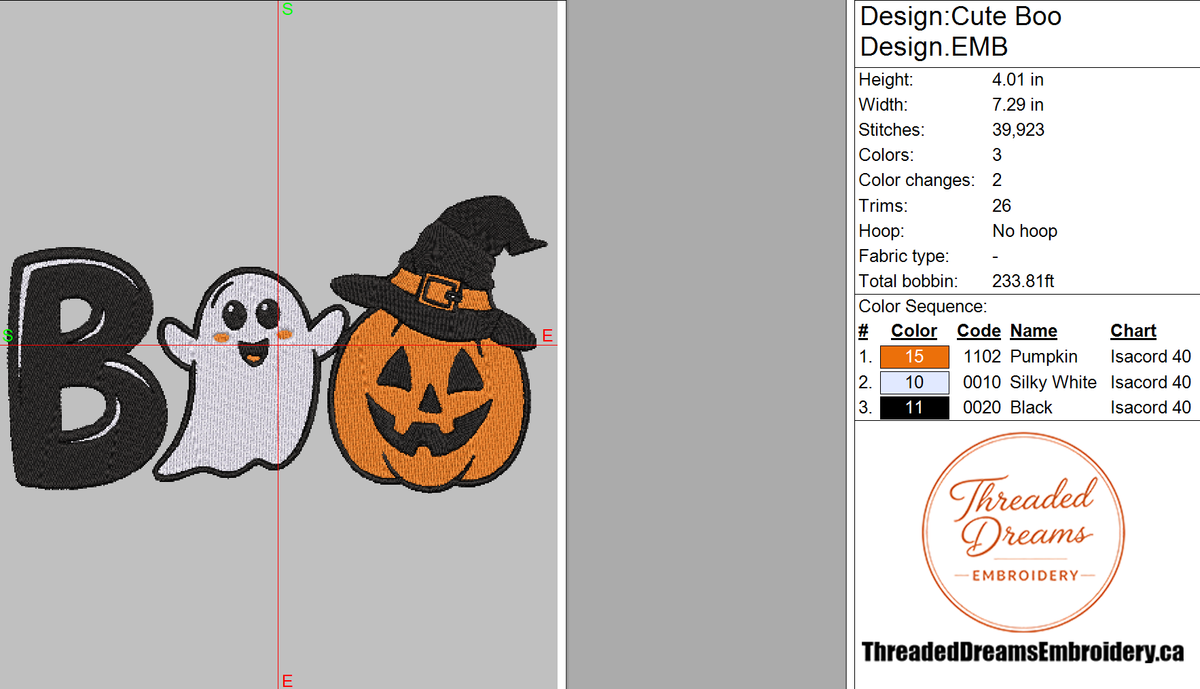Click the ghost in the embroidery preview
1200x689 pixels.
tap(251, 375)
